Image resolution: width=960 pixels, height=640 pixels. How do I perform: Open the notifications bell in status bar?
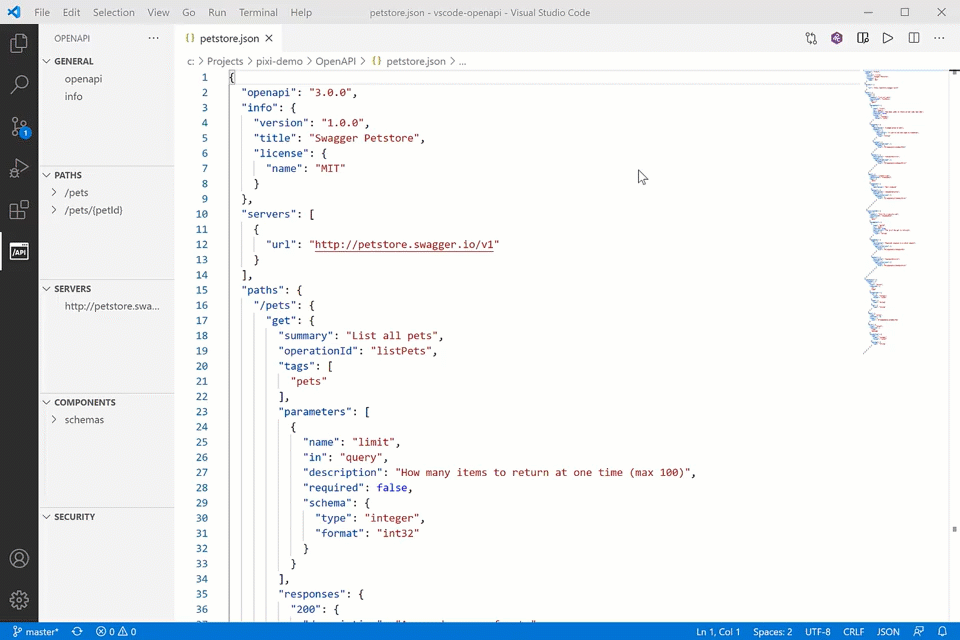[942, 631]
